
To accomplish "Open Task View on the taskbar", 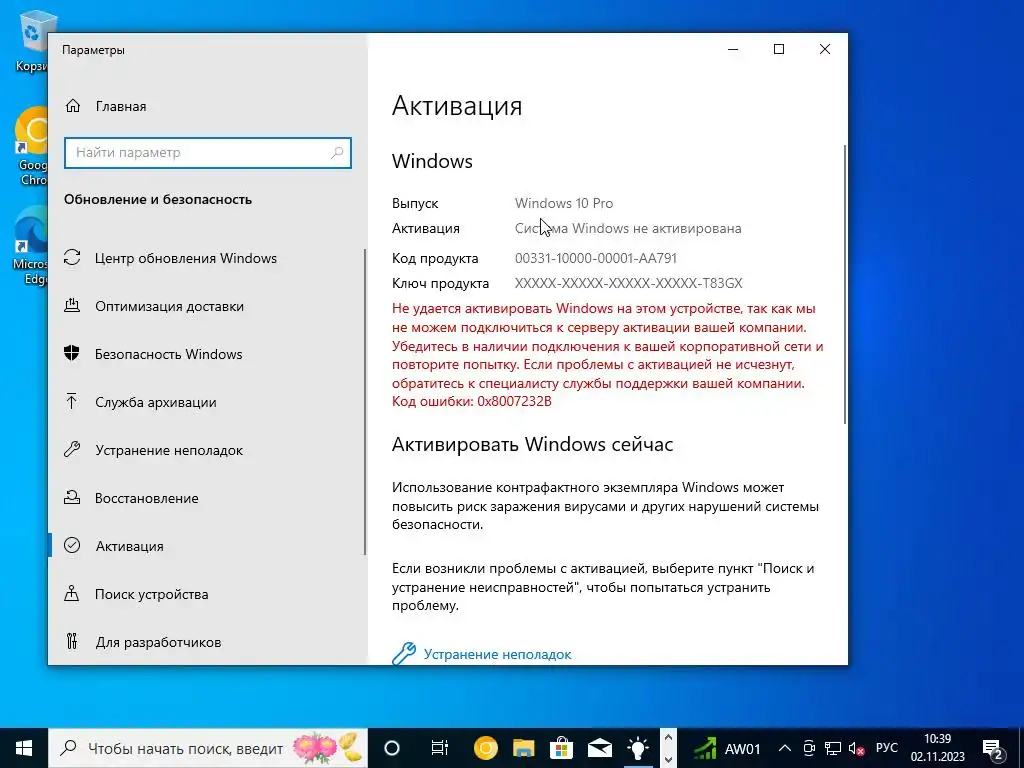I will 440,748.
